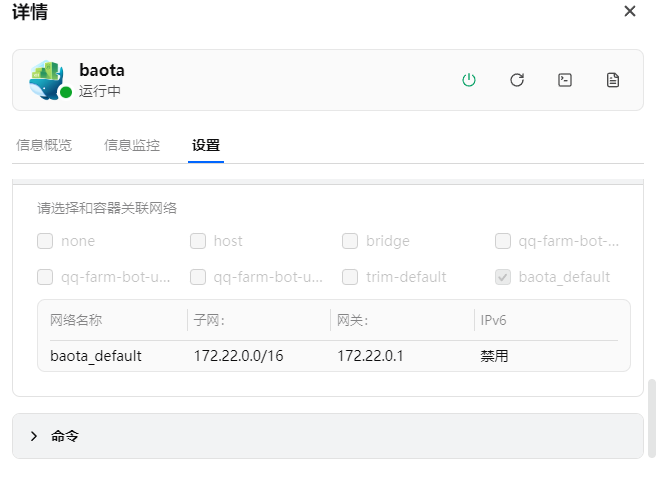Uncheck the baota_default network checkbox

[x=503, y=277]
